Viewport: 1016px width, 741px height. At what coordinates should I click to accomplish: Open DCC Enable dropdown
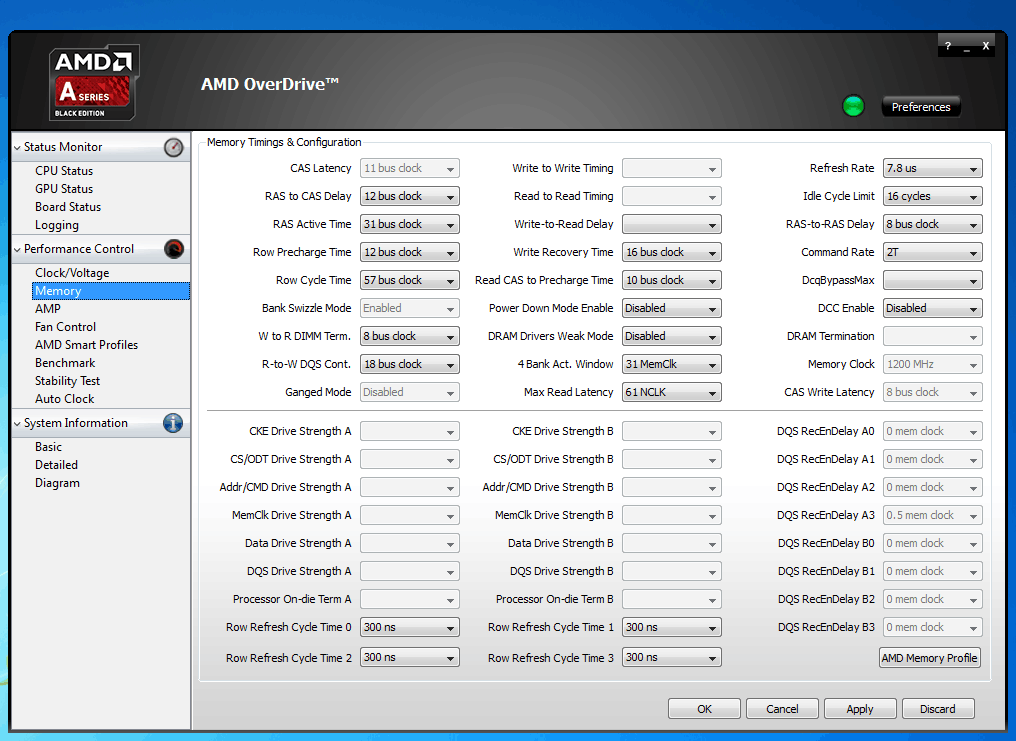click(932, 308)
